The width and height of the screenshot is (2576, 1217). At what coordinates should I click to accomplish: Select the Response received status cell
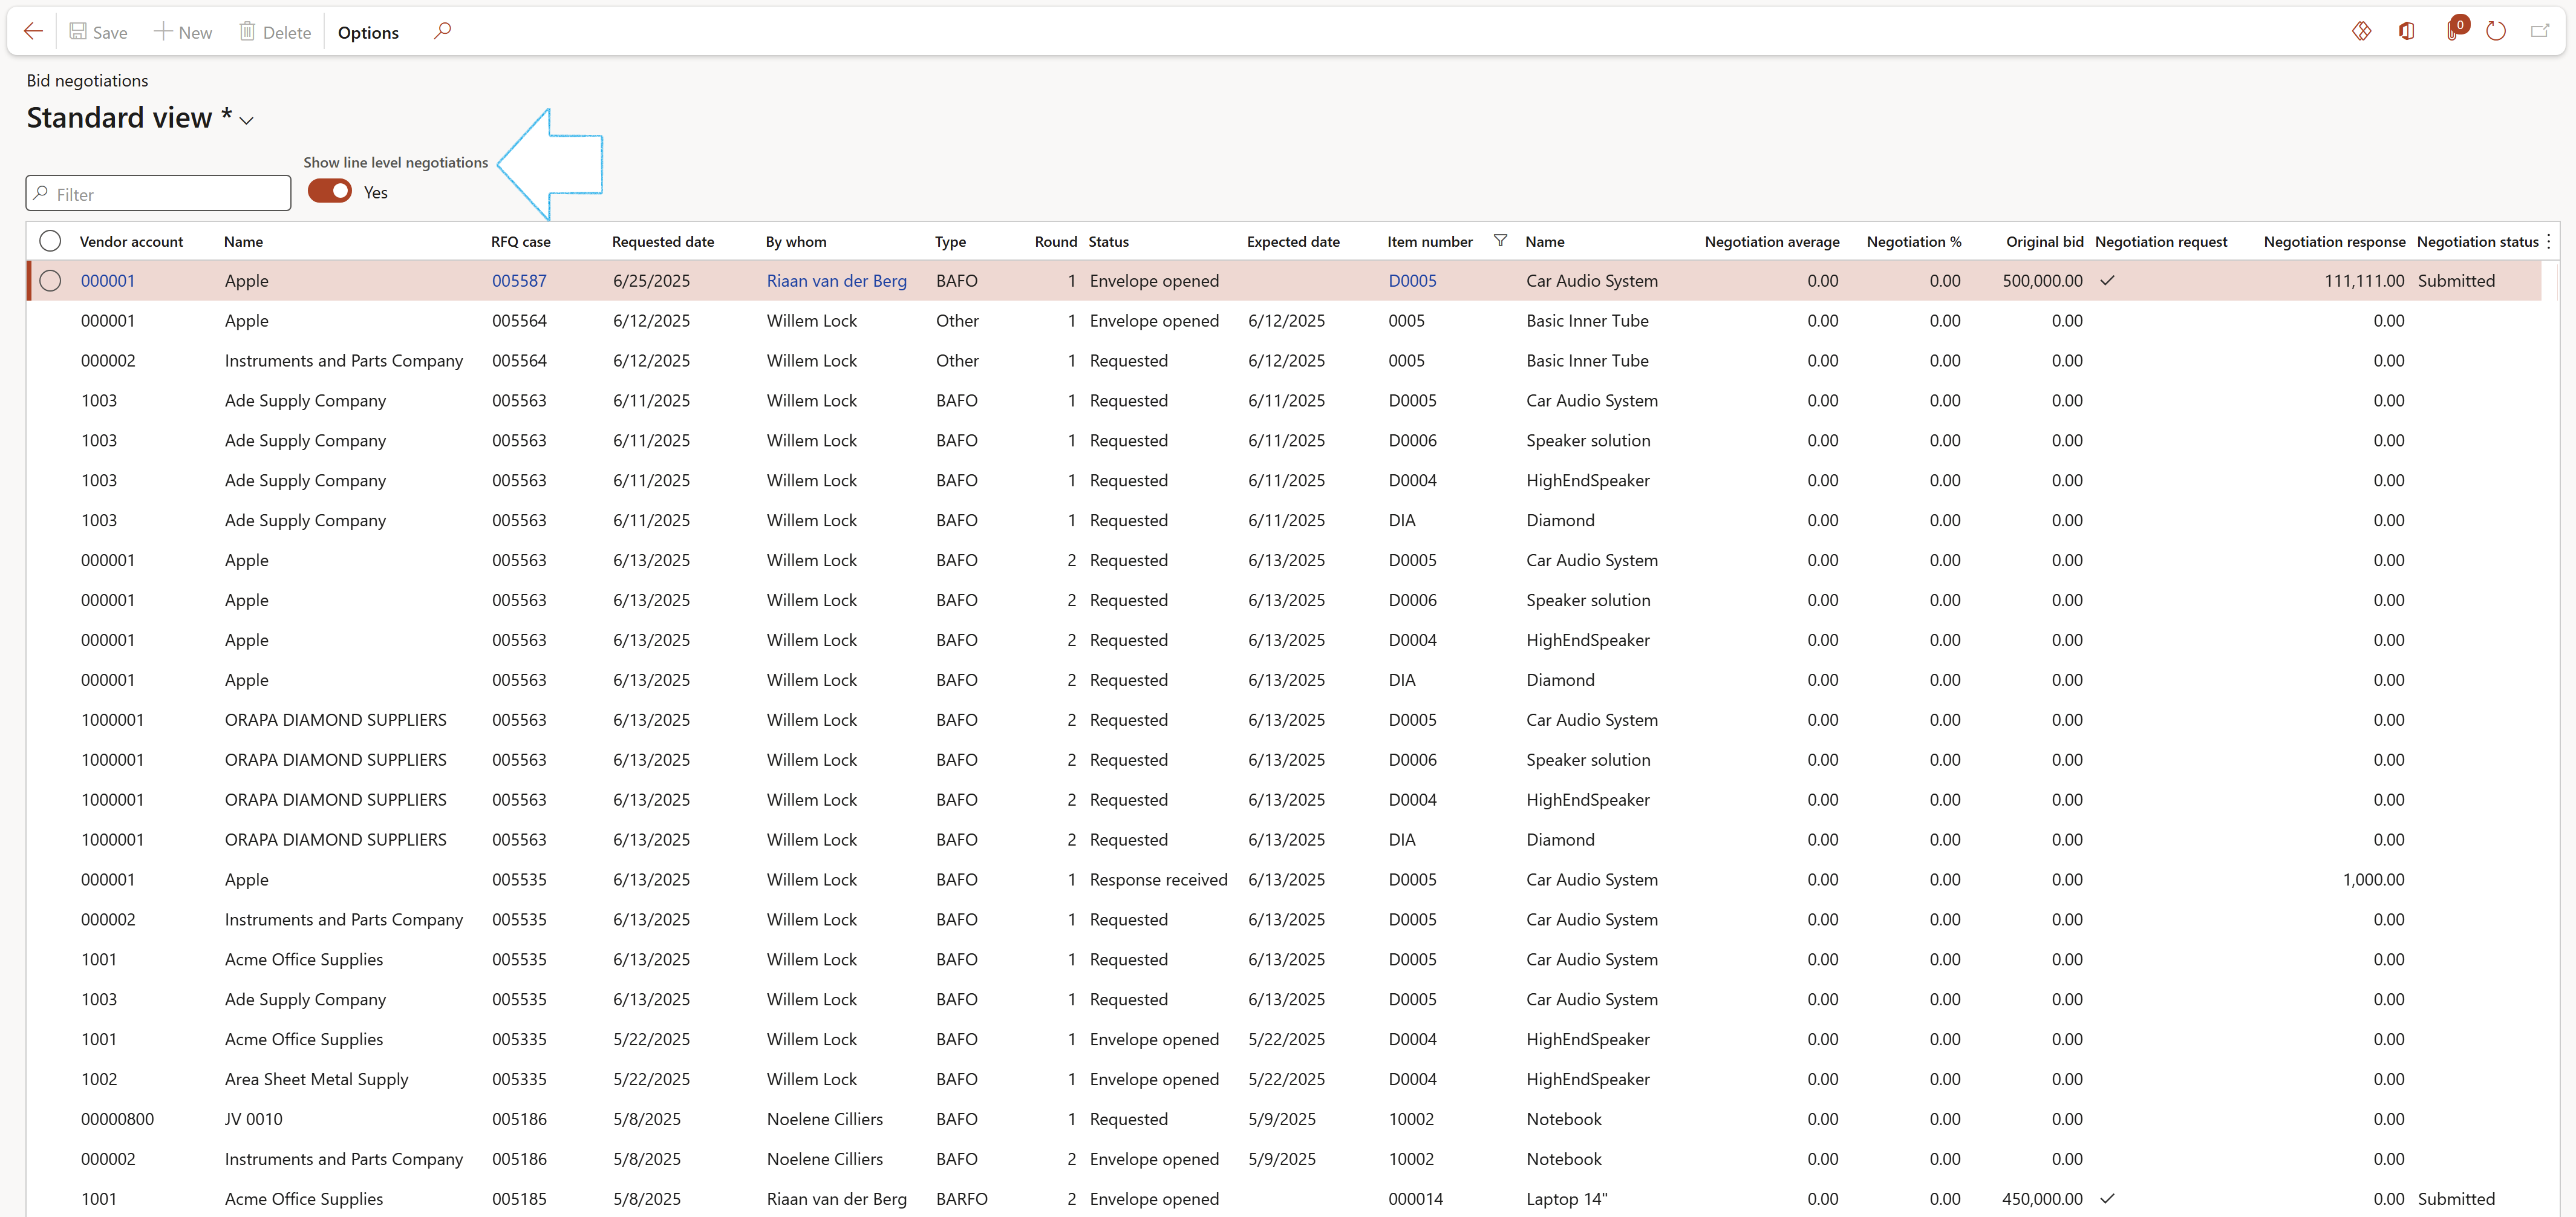[x=1158, y=880]
